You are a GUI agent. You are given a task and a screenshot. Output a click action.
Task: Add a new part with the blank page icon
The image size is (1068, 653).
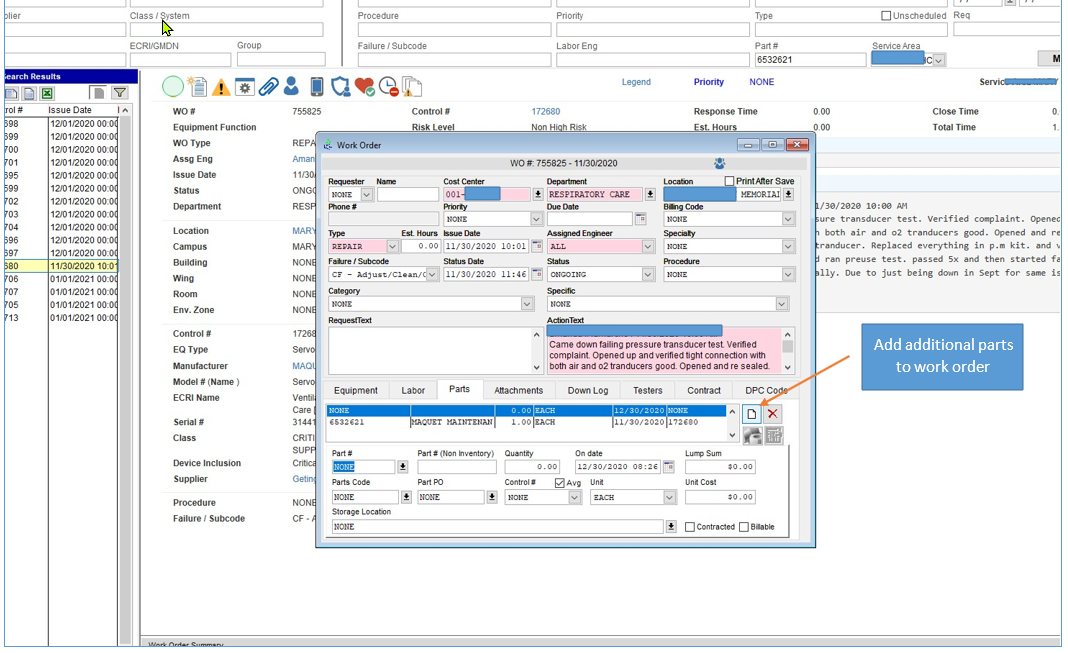[751, 414]
